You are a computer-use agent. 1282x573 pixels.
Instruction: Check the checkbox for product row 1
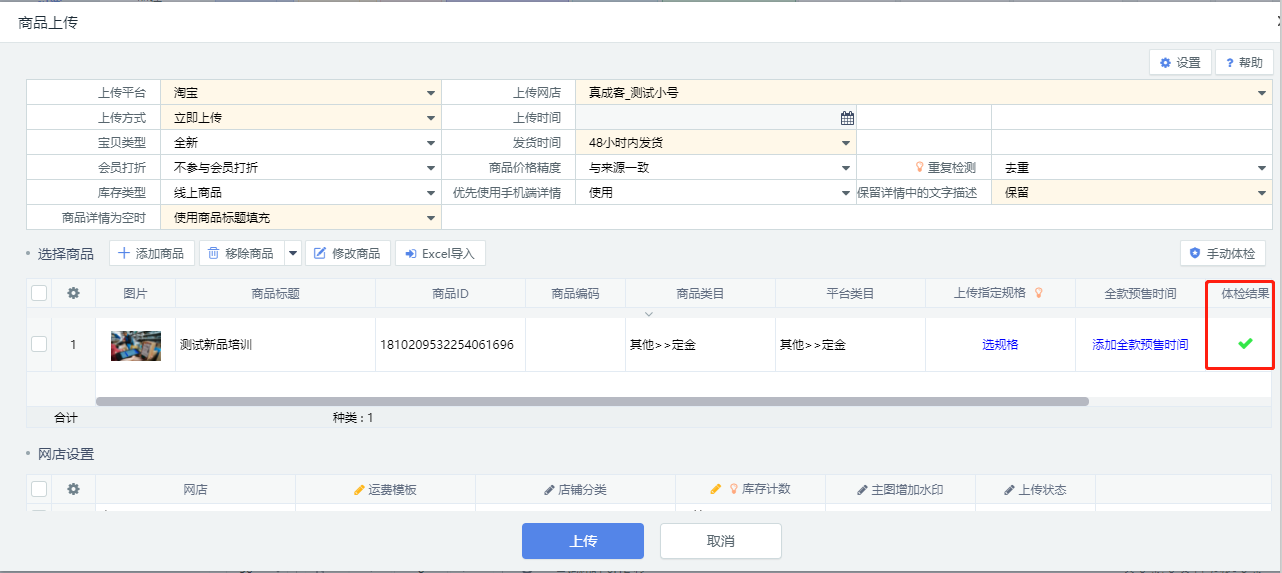(x=39, y=344)
